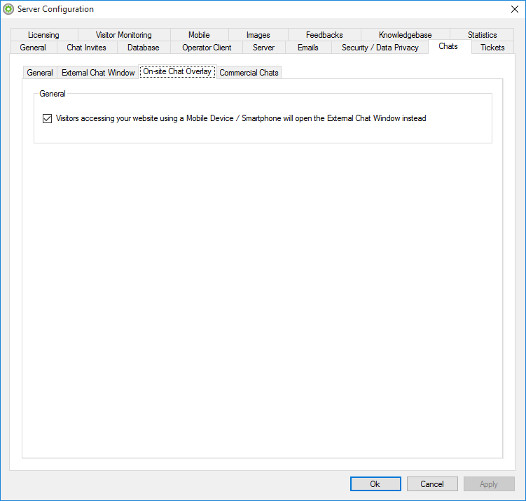Viewport: 526px width, 501px height.
Task: Switch to the Commercial Chats sub-tab
Action: click(x=249, y=72)
